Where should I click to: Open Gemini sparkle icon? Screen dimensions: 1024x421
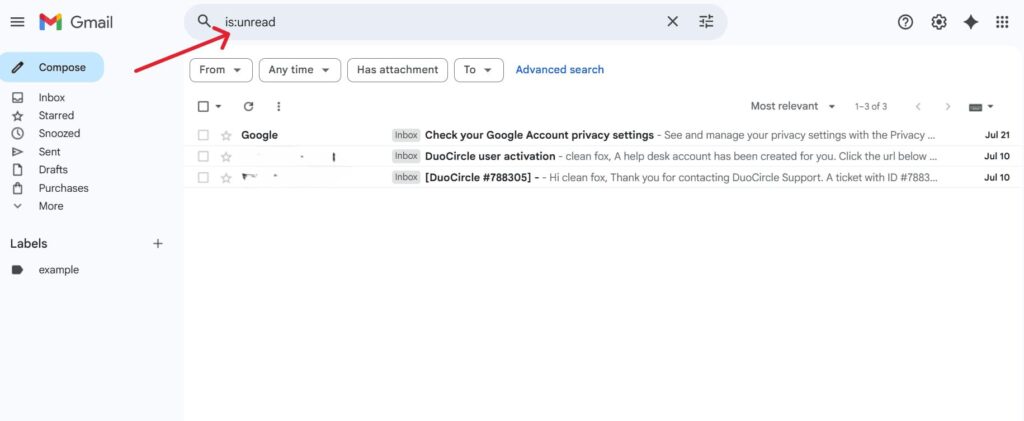click(x=971, y=22)
